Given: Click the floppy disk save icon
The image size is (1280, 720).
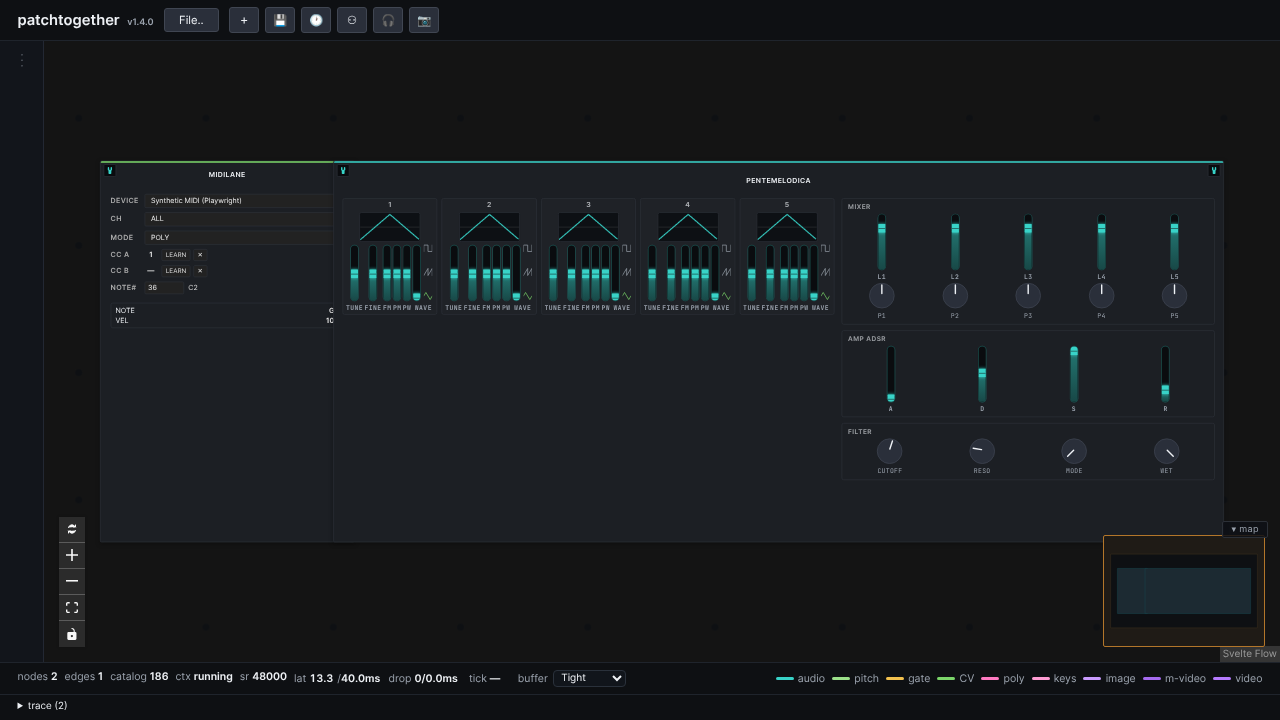Looking at the screenshot, I should 280,20.
